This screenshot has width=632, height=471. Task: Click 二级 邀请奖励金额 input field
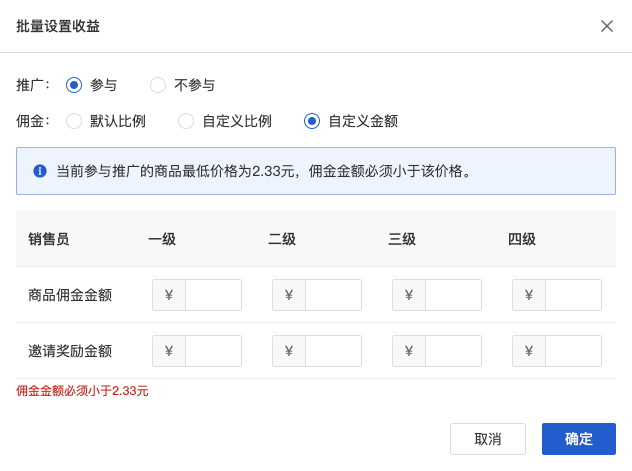pyautogui.click(x=333, y=351)
